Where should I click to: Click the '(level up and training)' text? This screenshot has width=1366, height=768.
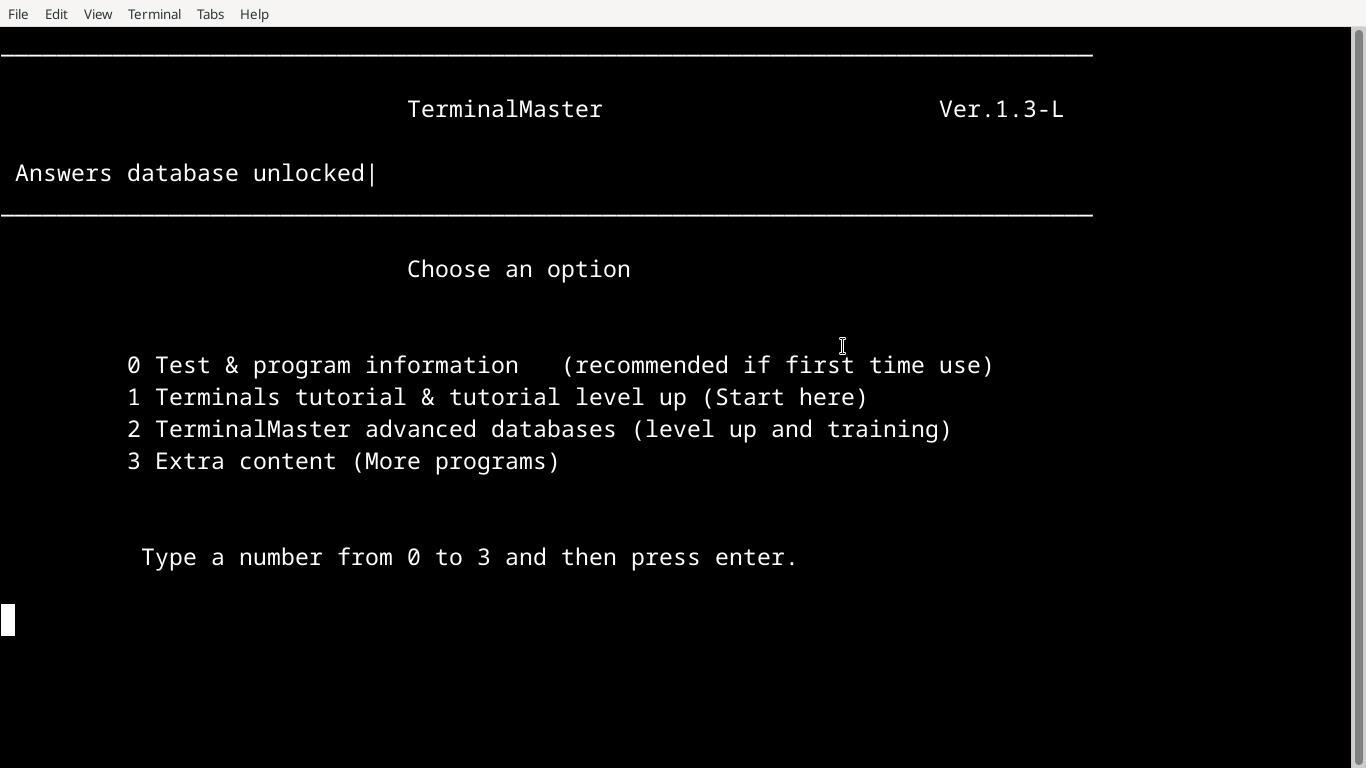tap(792, 429)
